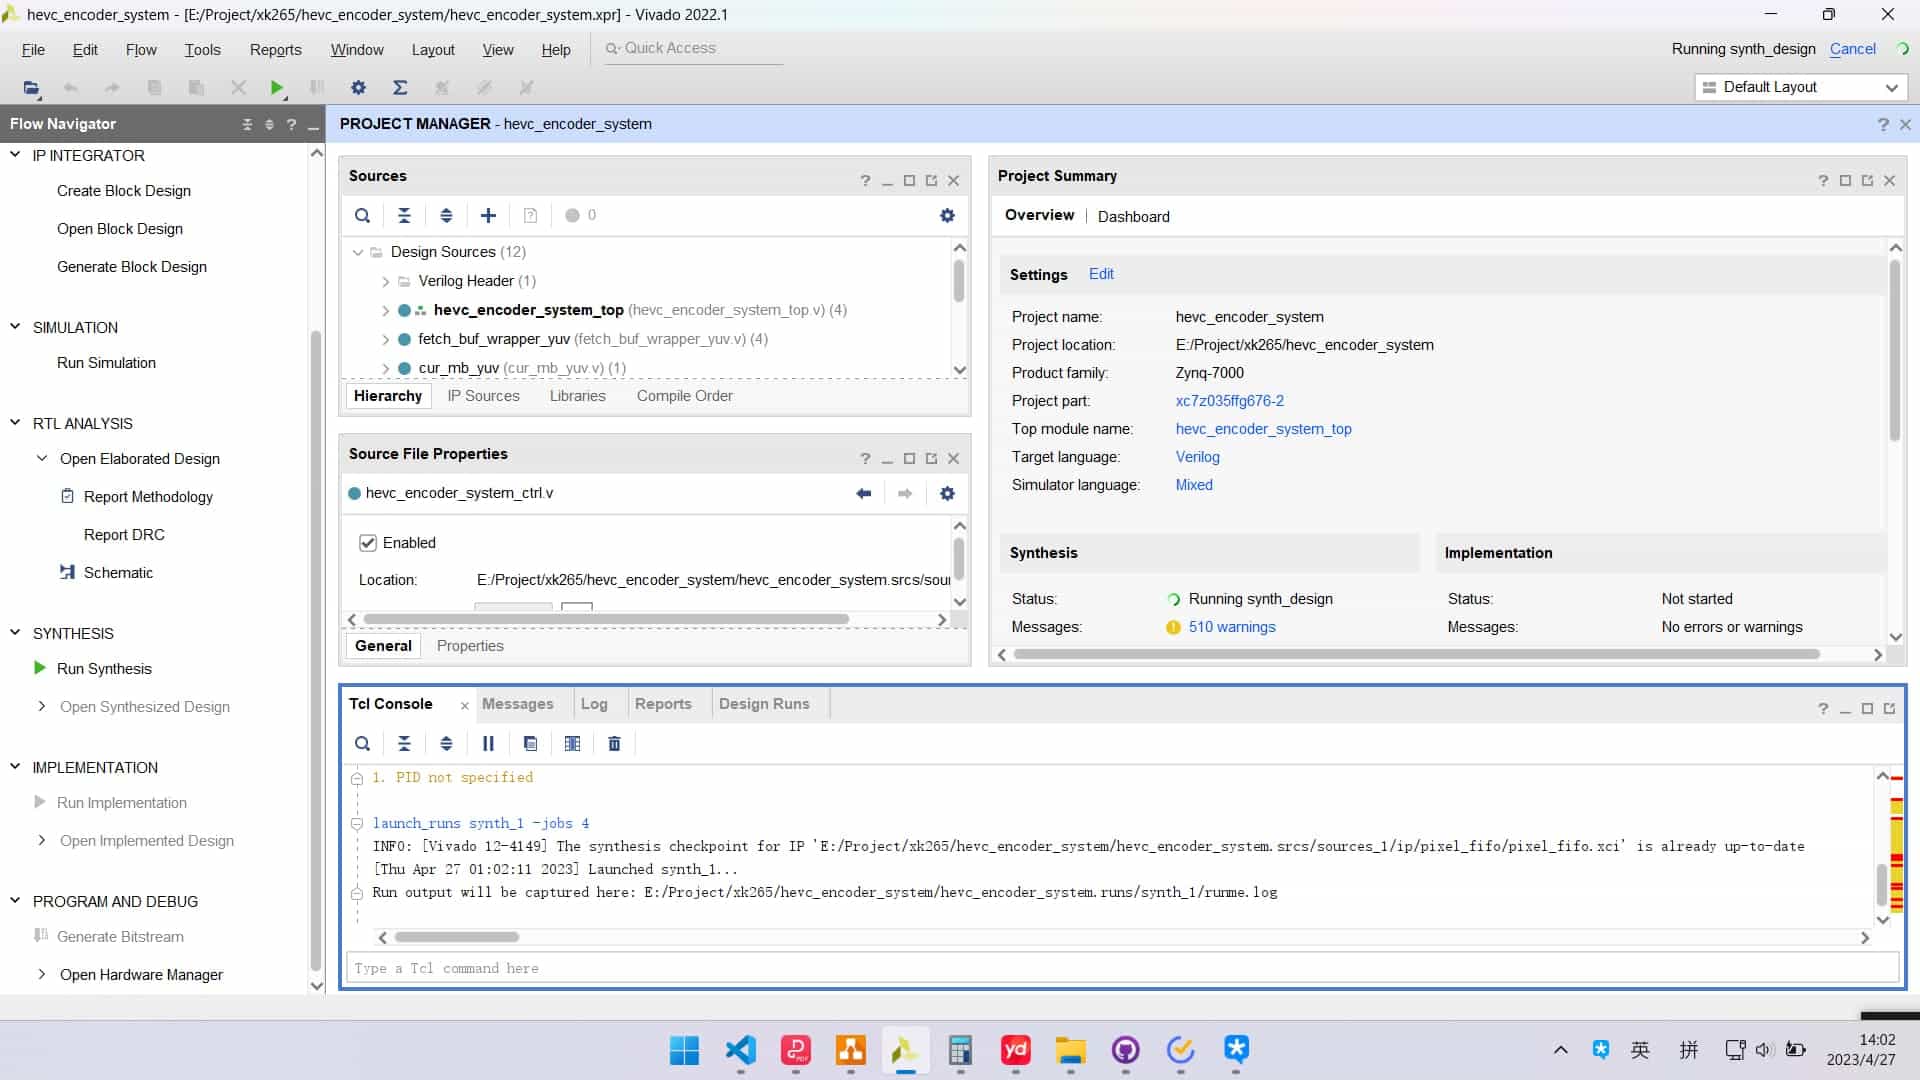Click Edit link next to Settings
The image size is (1920, 1080).
point(1101,274)
